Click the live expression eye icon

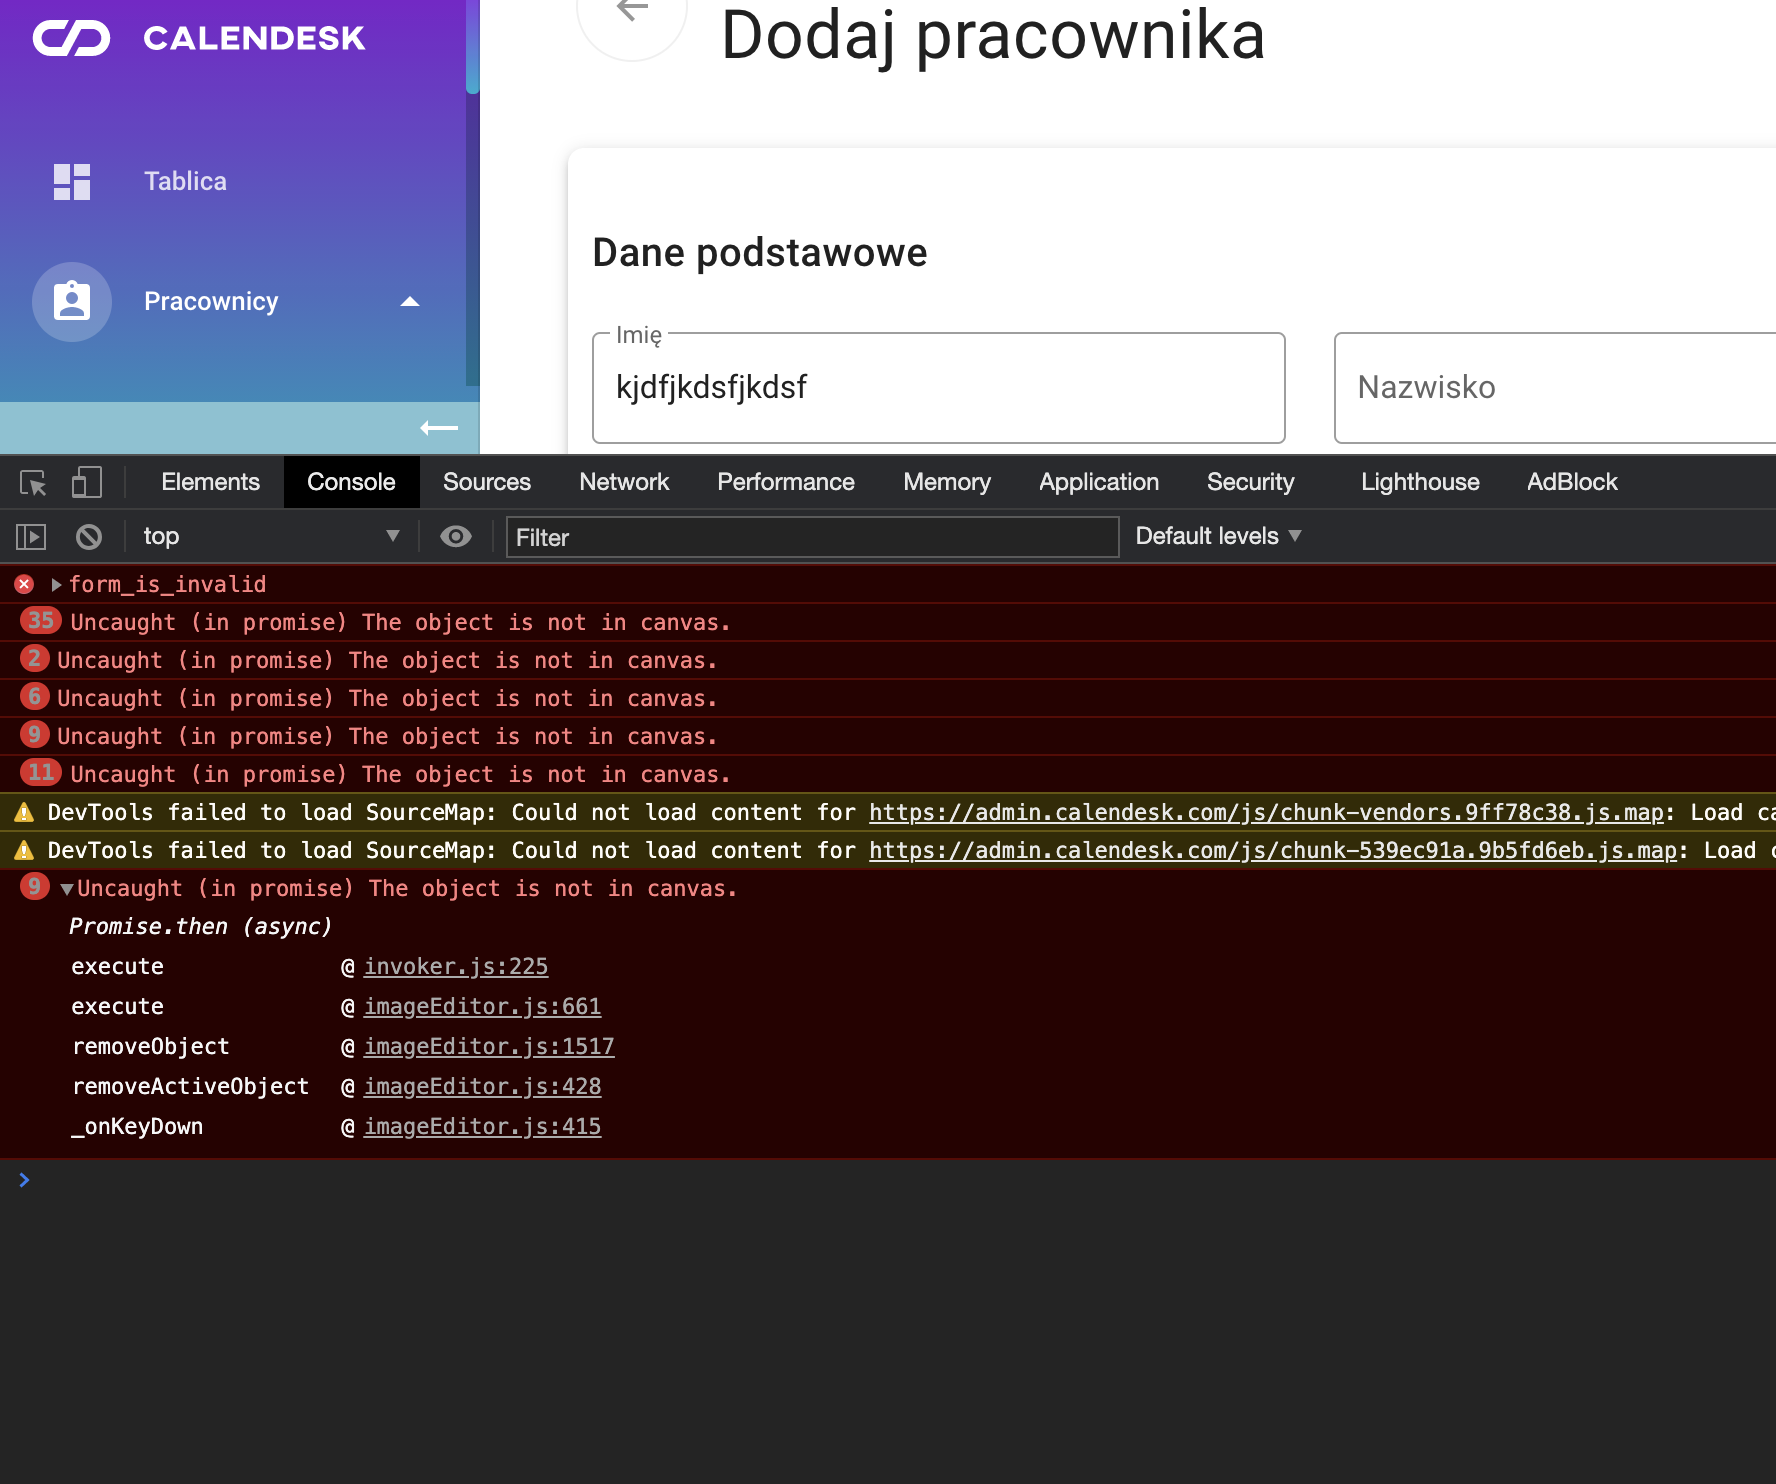pos(456,536)
